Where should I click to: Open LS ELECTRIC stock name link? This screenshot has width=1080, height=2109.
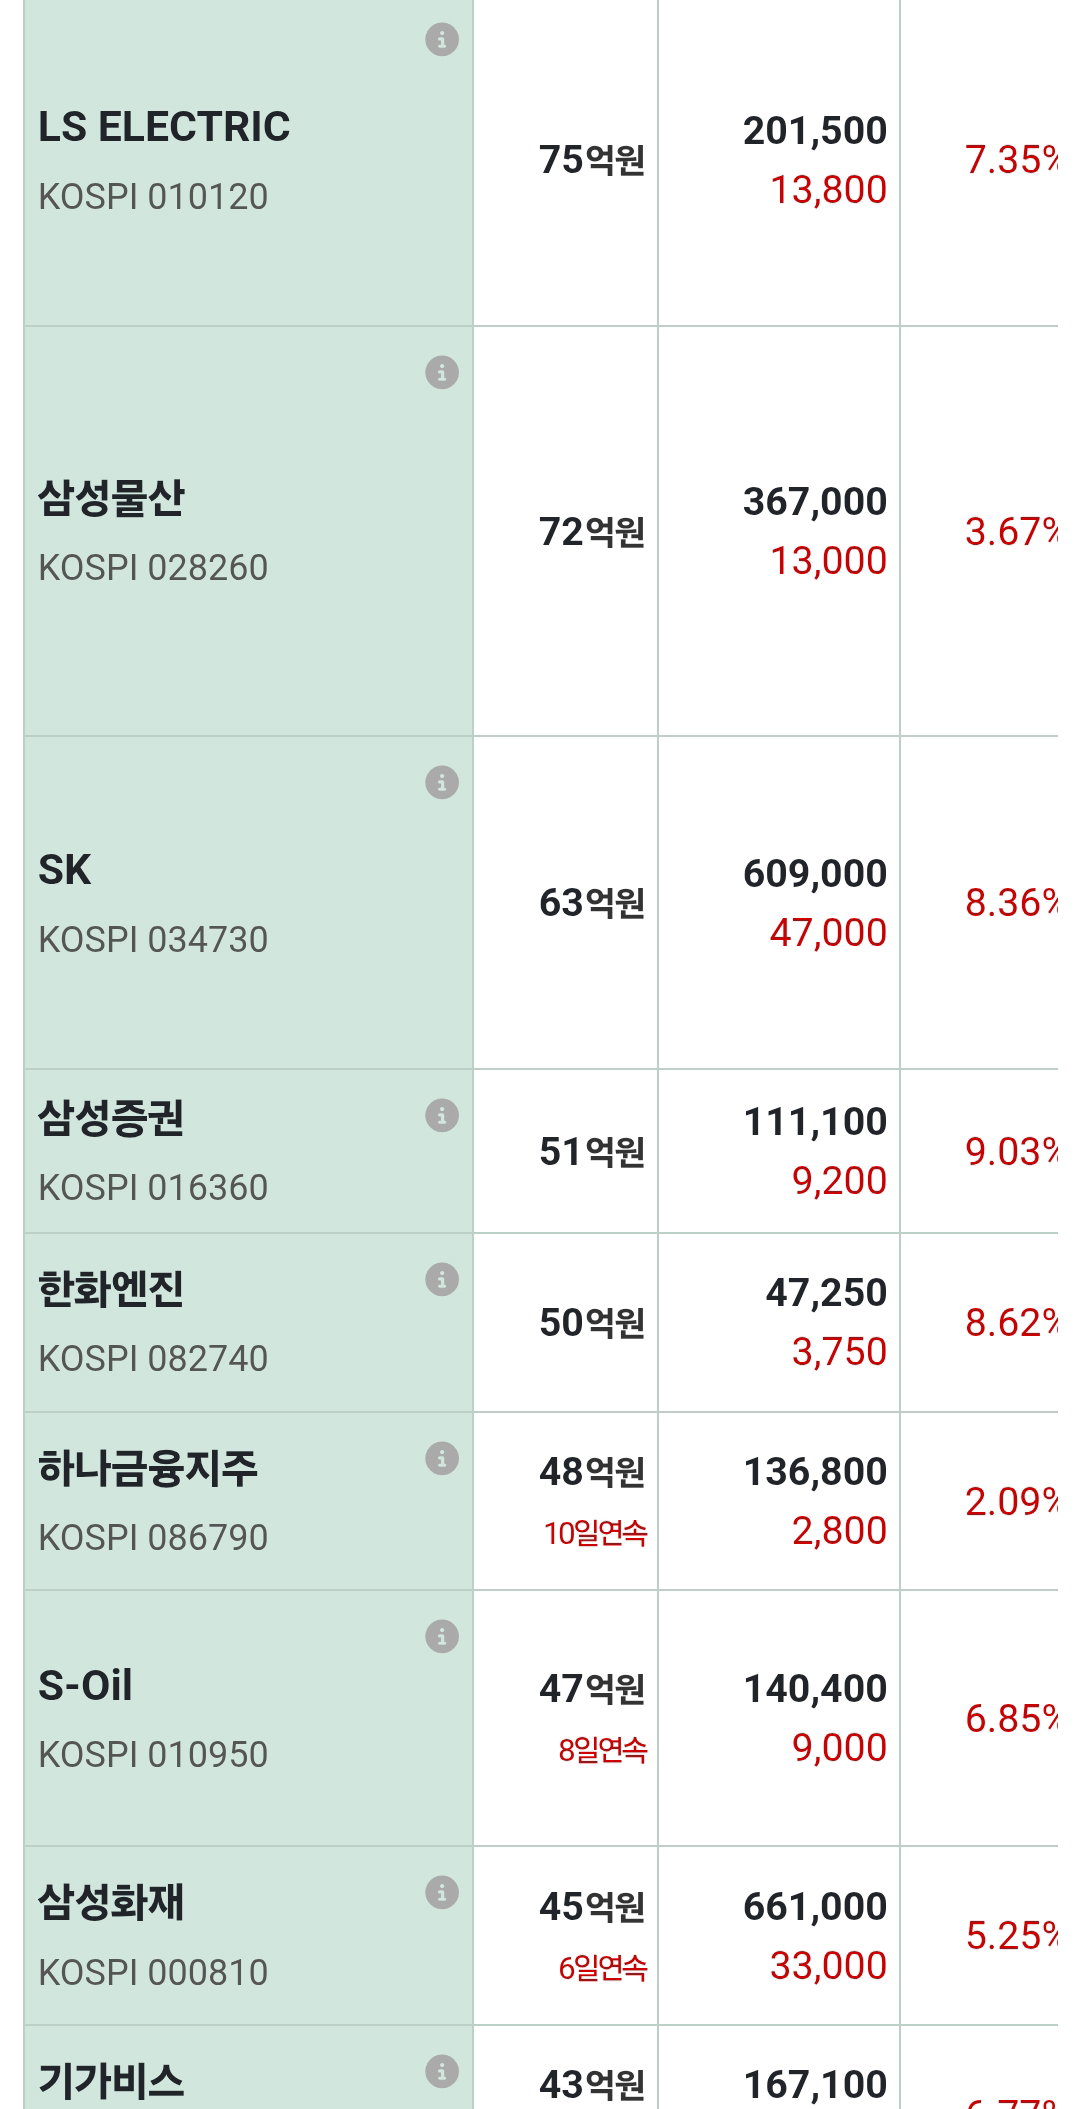[164, 127]
